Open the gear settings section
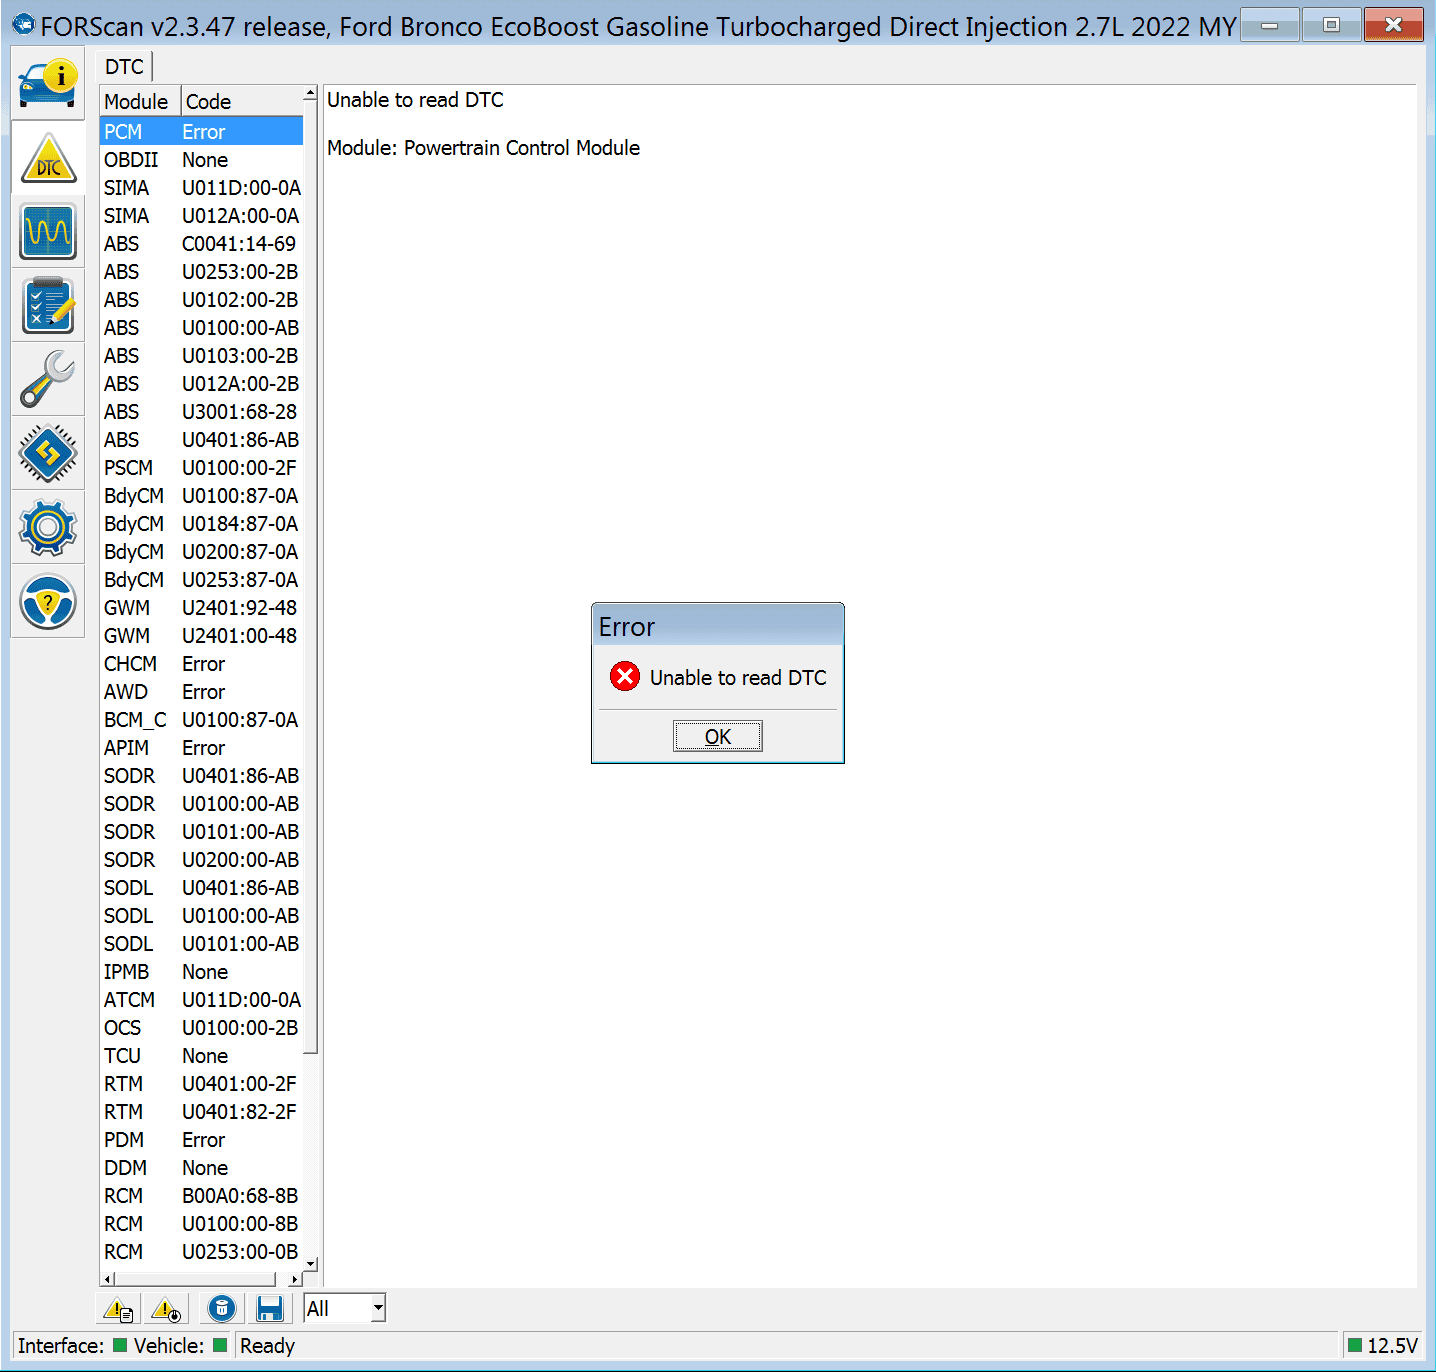Viewport: 1436px width, 1372px height. coord(48,527)
